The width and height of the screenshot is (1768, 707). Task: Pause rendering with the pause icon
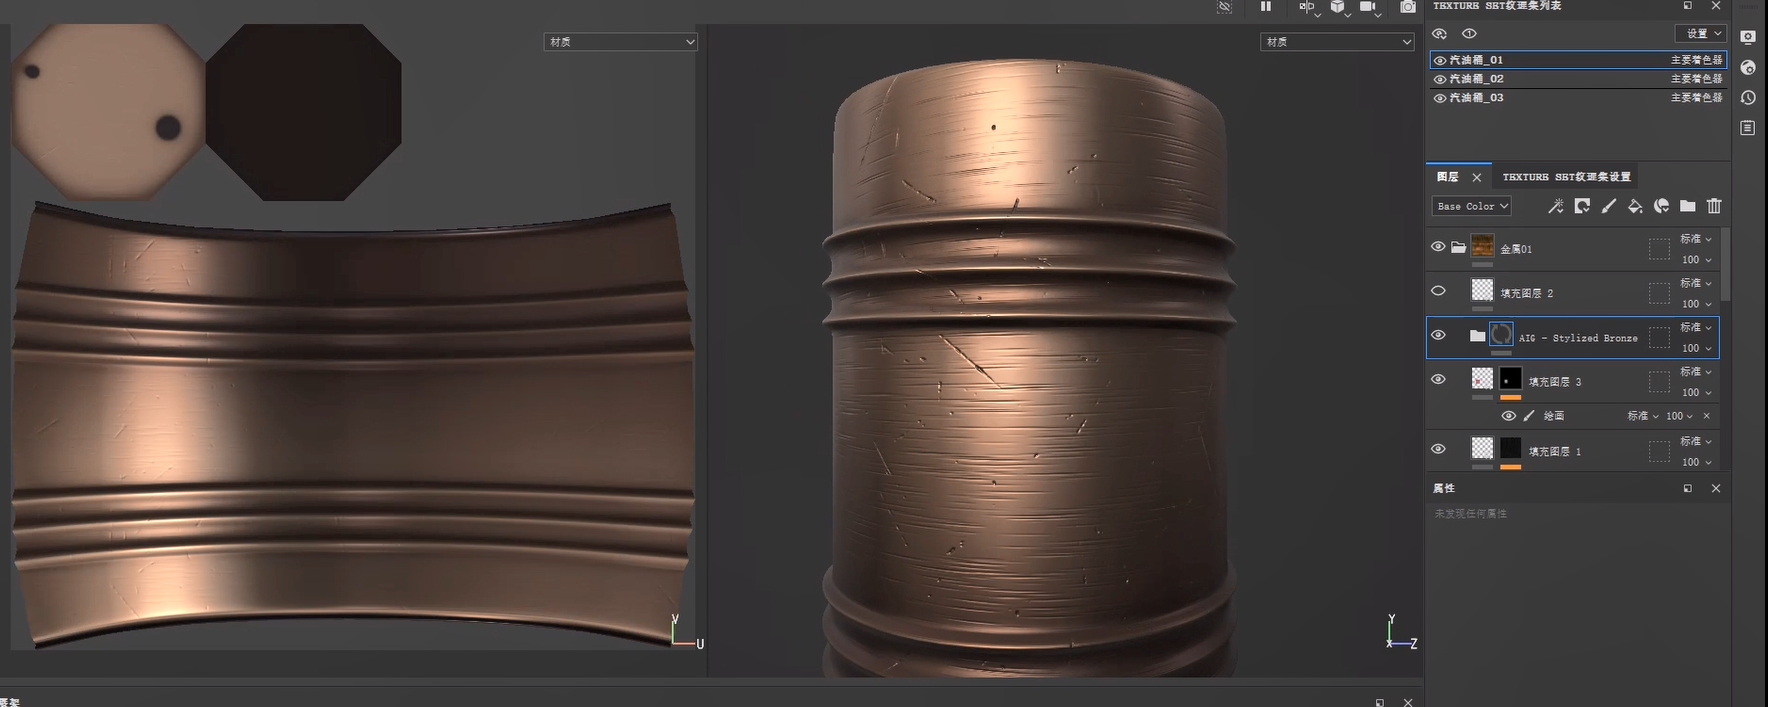coord(1266,7)
